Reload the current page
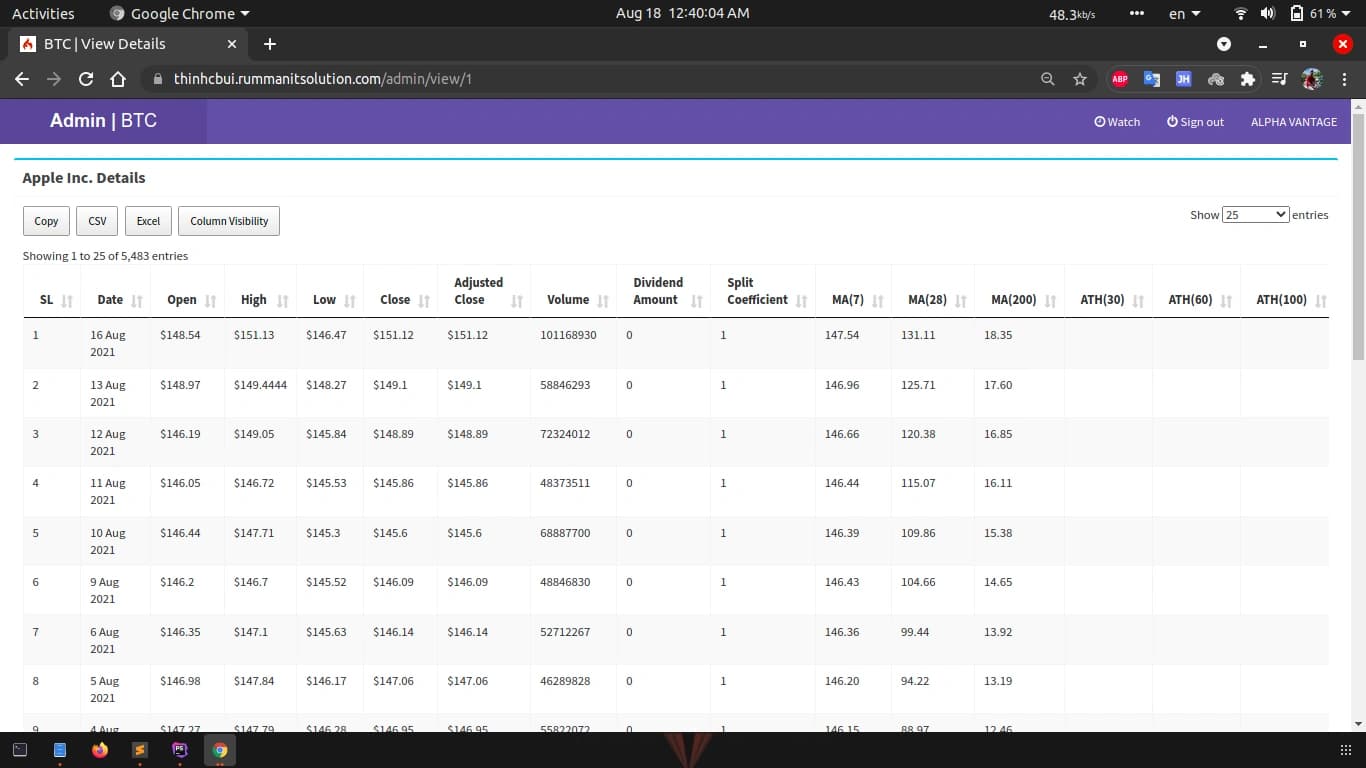Viewport: 1366px width, 768px height. pyautogui.click(x=86, y=79)
